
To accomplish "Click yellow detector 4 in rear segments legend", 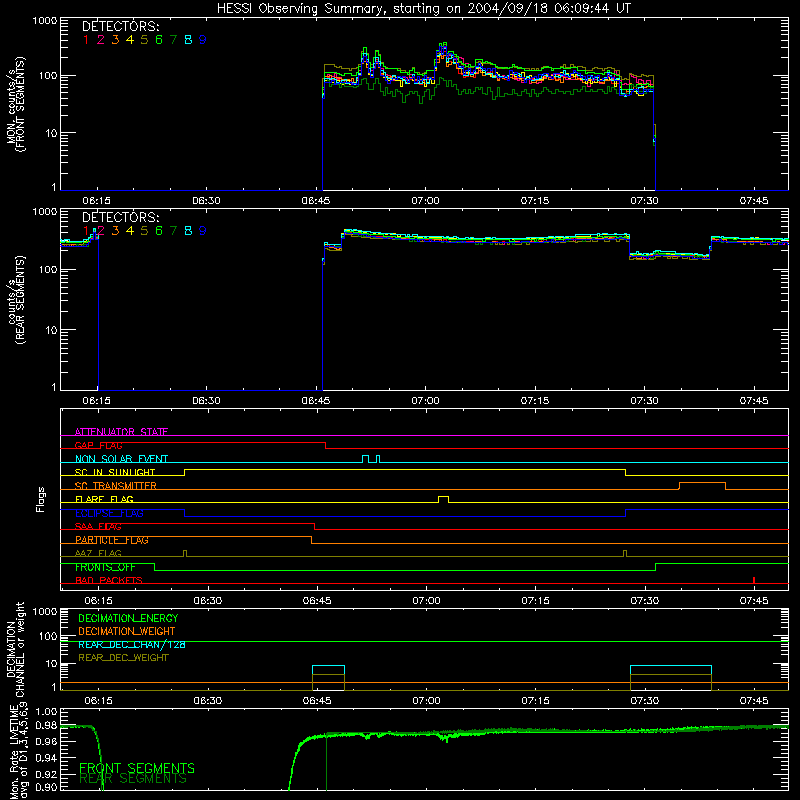I will click(130, 231).
